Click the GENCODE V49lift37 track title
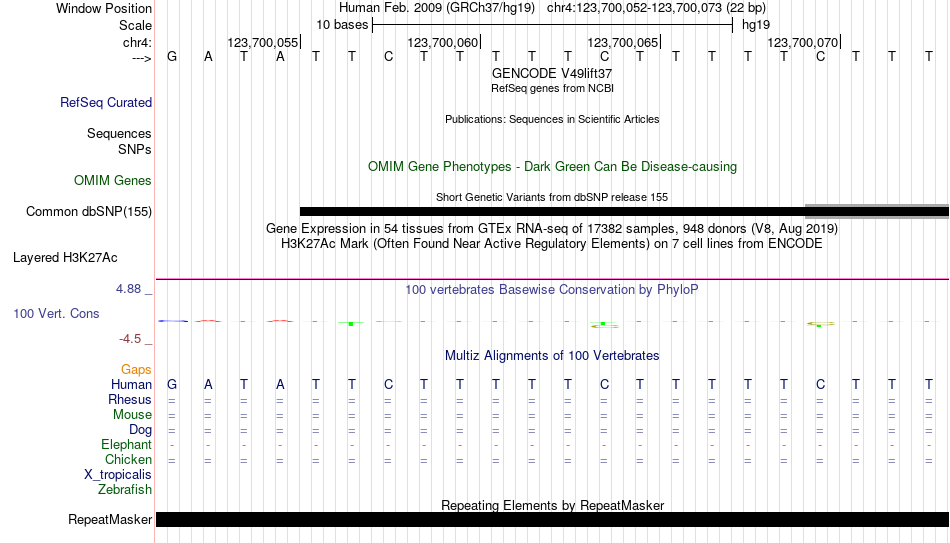This screenshot has height=543, width=950. 552,73
